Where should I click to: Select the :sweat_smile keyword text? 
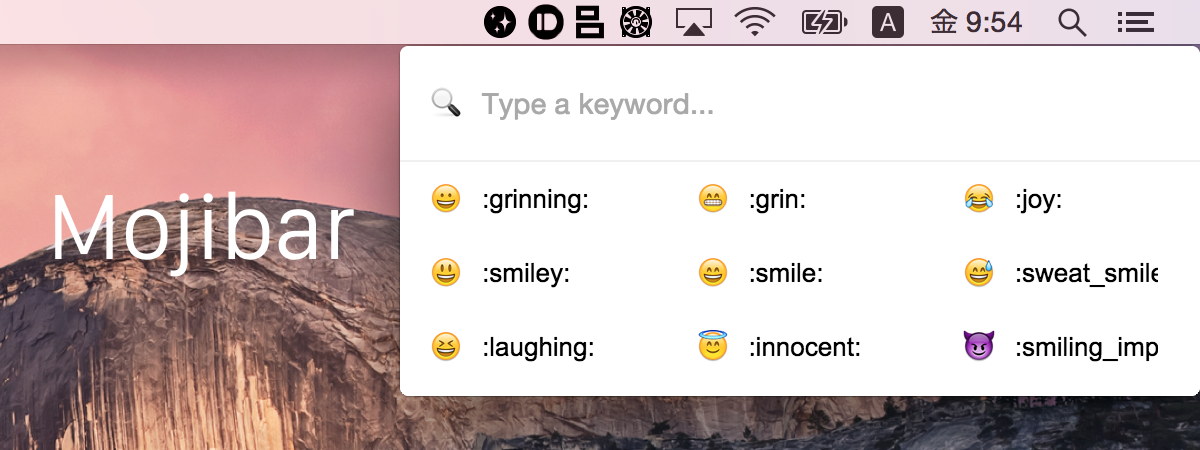1086,274
